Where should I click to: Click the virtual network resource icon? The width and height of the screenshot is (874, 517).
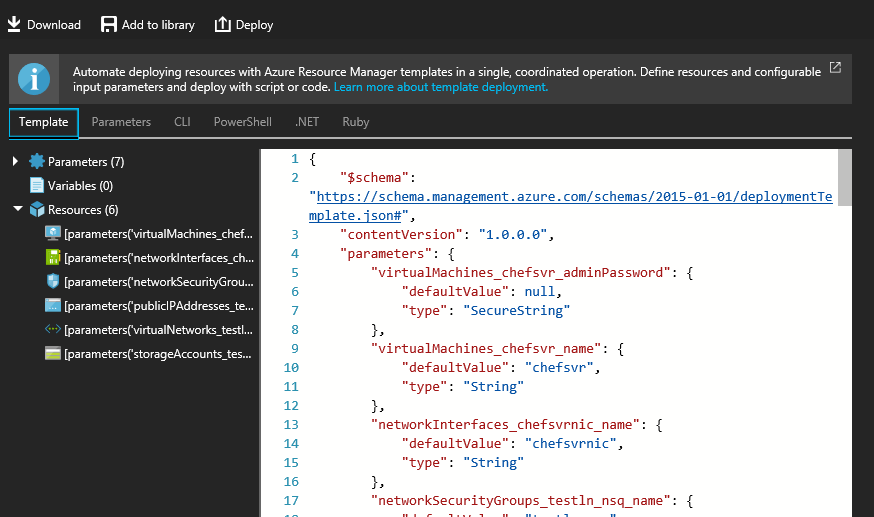[52, 329]
